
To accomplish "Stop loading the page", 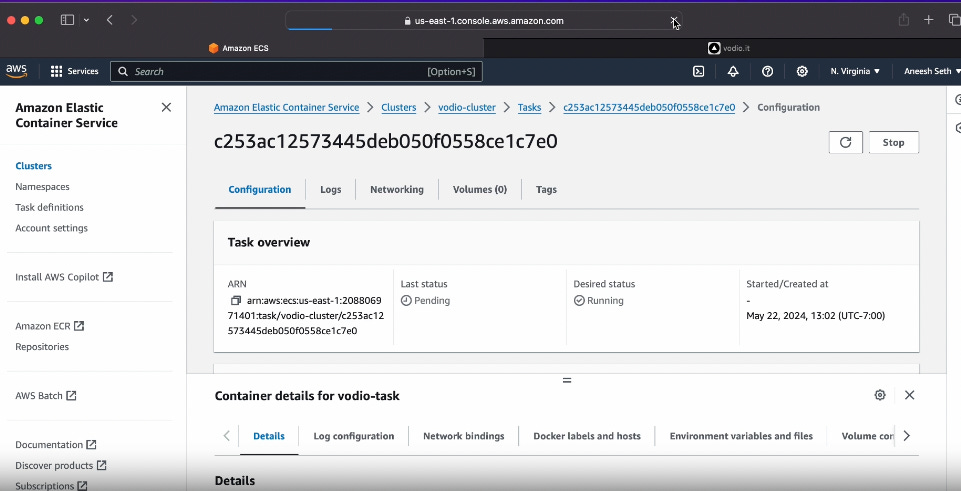I will click(674, 21).
